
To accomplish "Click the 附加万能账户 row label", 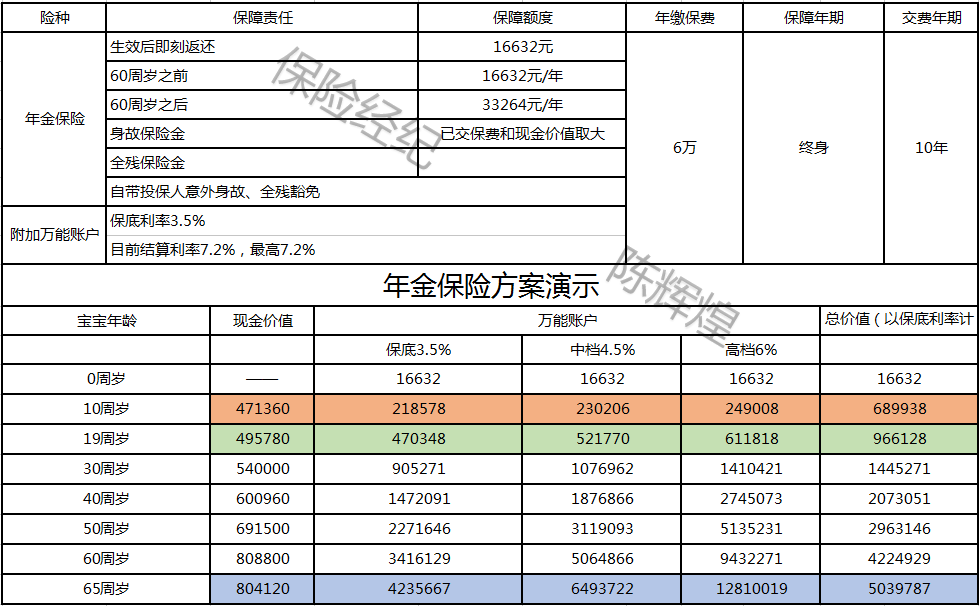I will (x=52, y=234).
